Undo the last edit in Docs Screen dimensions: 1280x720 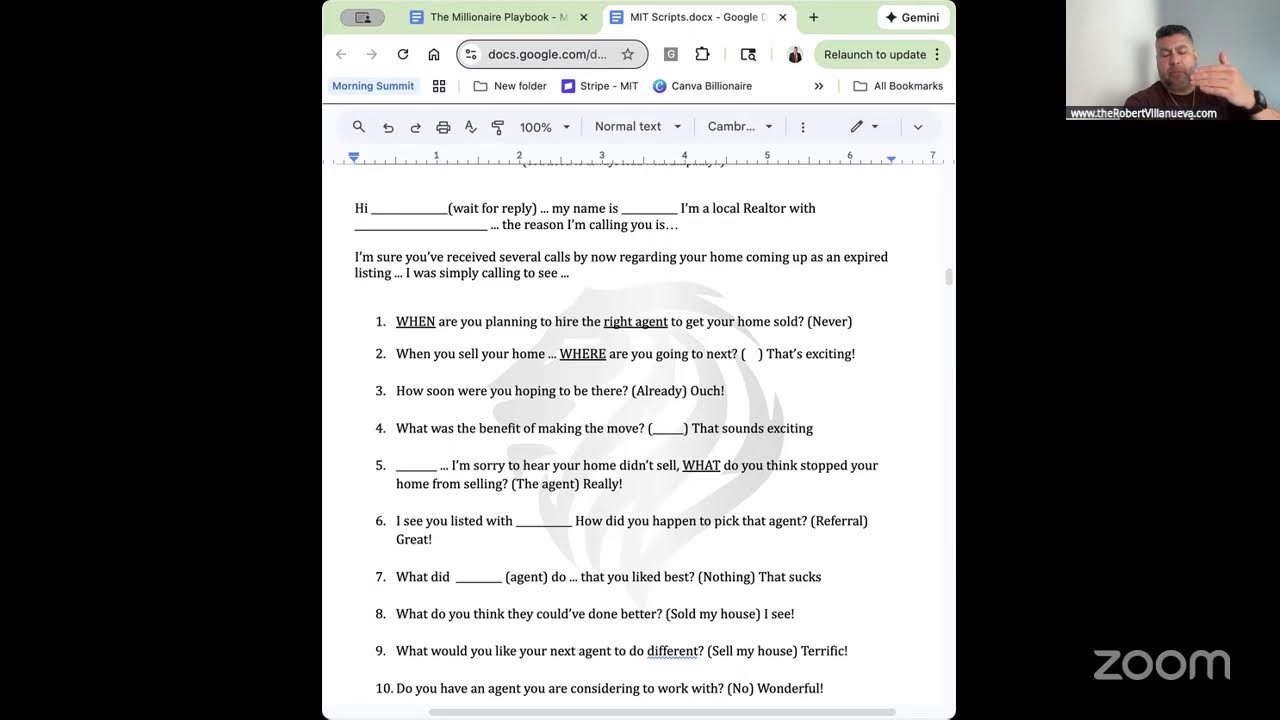[388, 127]
